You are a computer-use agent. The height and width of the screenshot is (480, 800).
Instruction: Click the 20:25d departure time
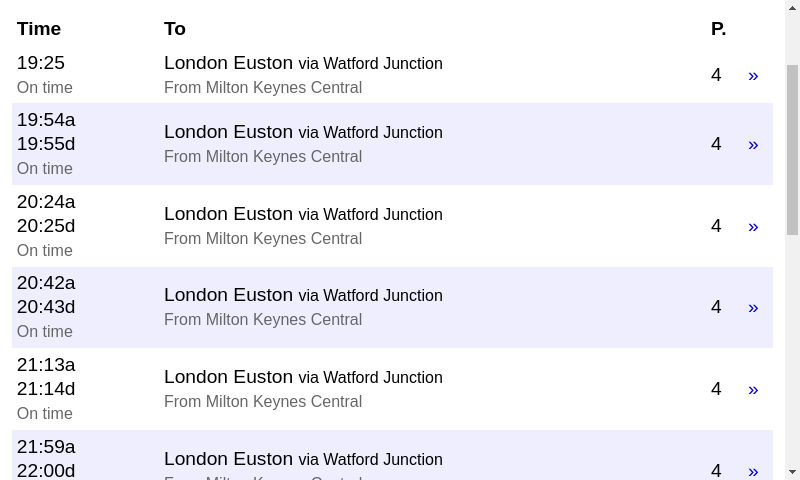click(x=46, y=226)
